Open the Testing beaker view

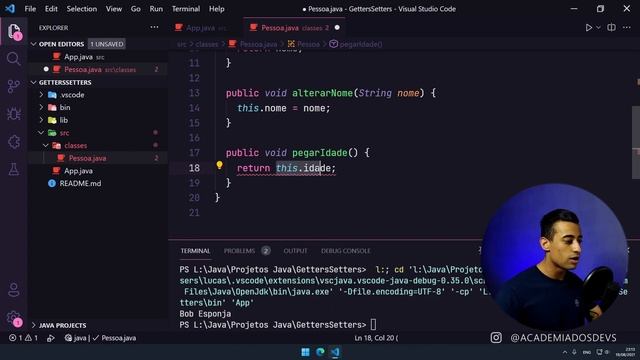click(13, 169)
